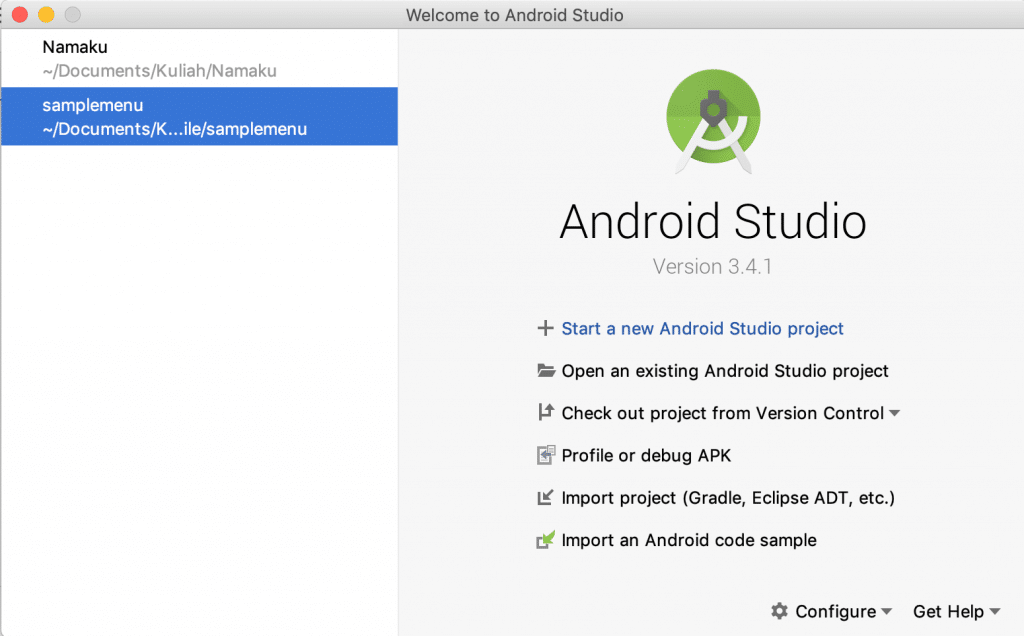Start a new Android Studio project

pos(702,328)
